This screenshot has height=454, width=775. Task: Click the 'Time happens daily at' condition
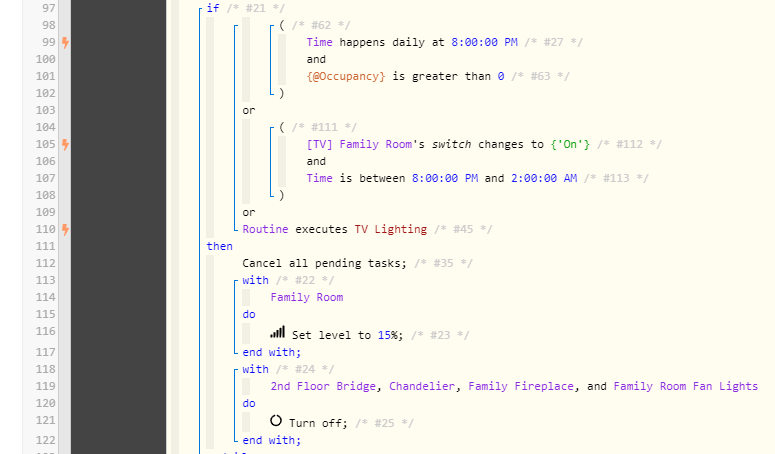tap(375, 42)
